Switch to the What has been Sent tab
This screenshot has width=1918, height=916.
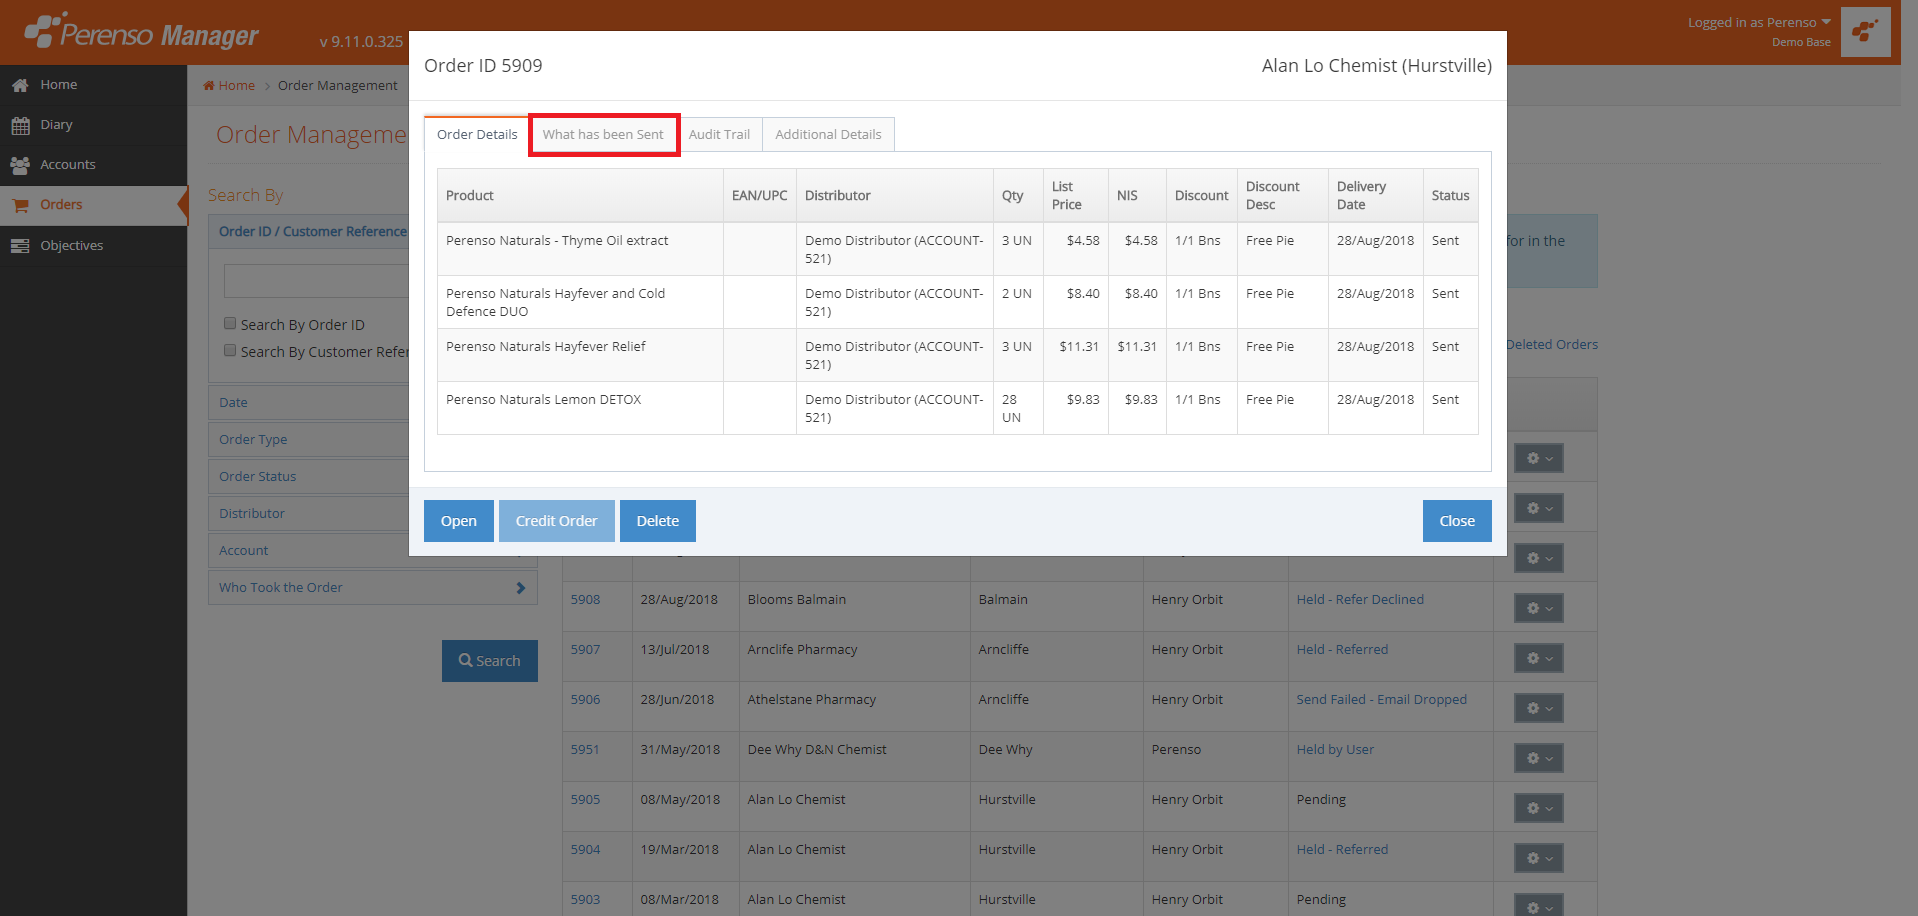pos(603,135)
